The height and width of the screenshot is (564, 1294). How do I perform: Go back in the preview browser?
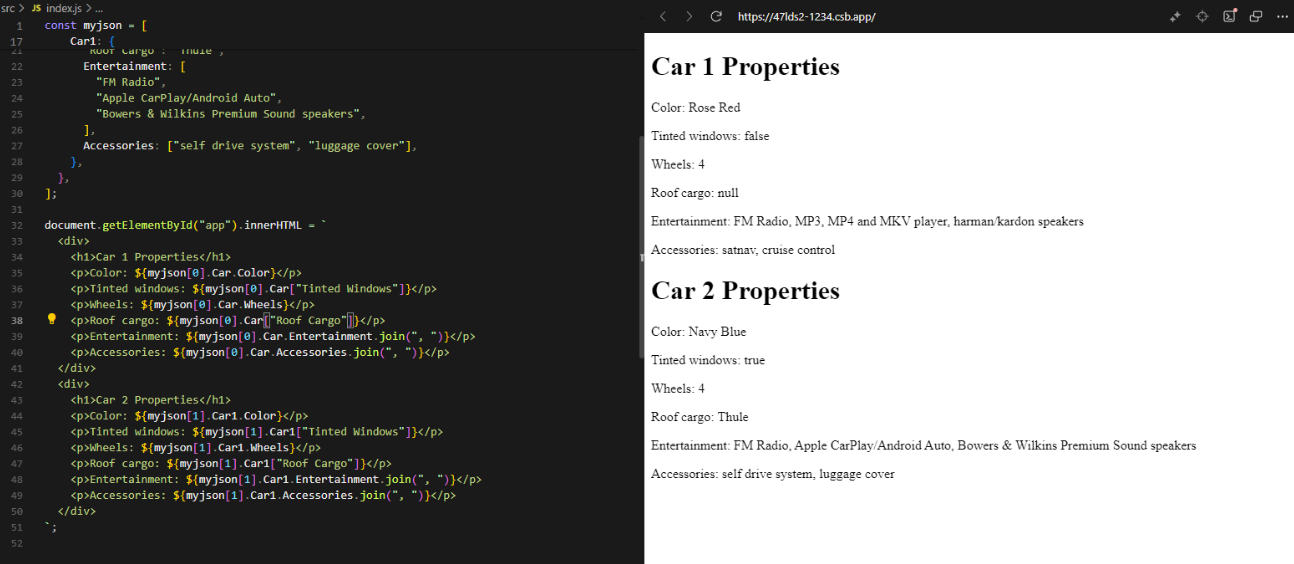[663, 16]
